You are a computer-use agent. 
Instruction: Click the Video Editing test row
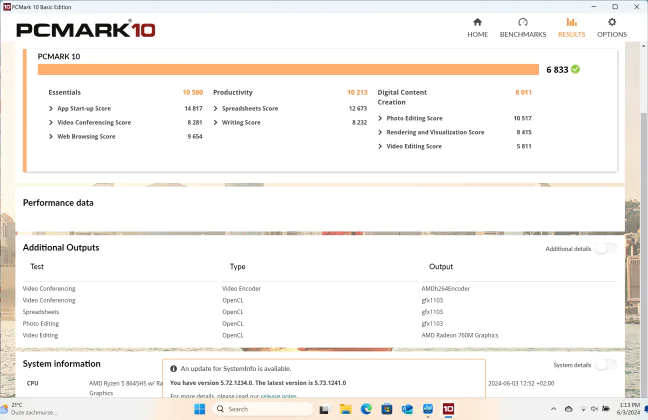pos(40,335)
